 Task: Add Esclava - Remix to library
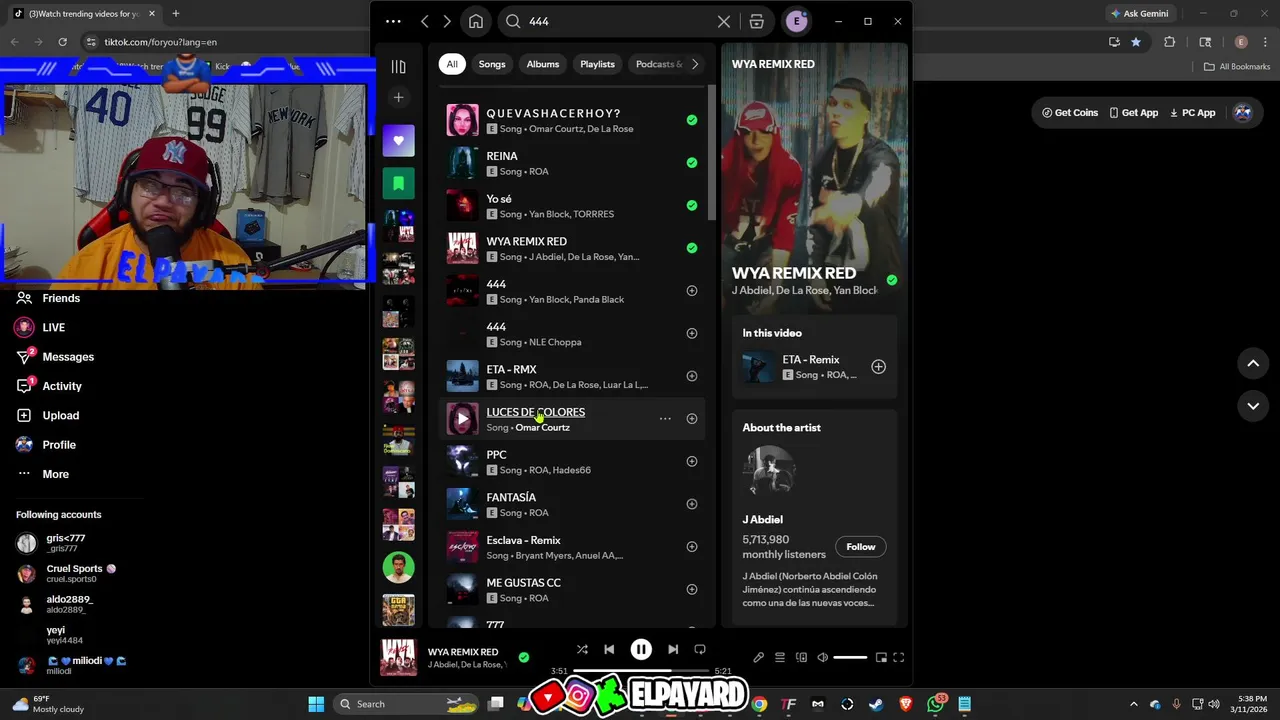pyautogui.click(x=692, y=547)
